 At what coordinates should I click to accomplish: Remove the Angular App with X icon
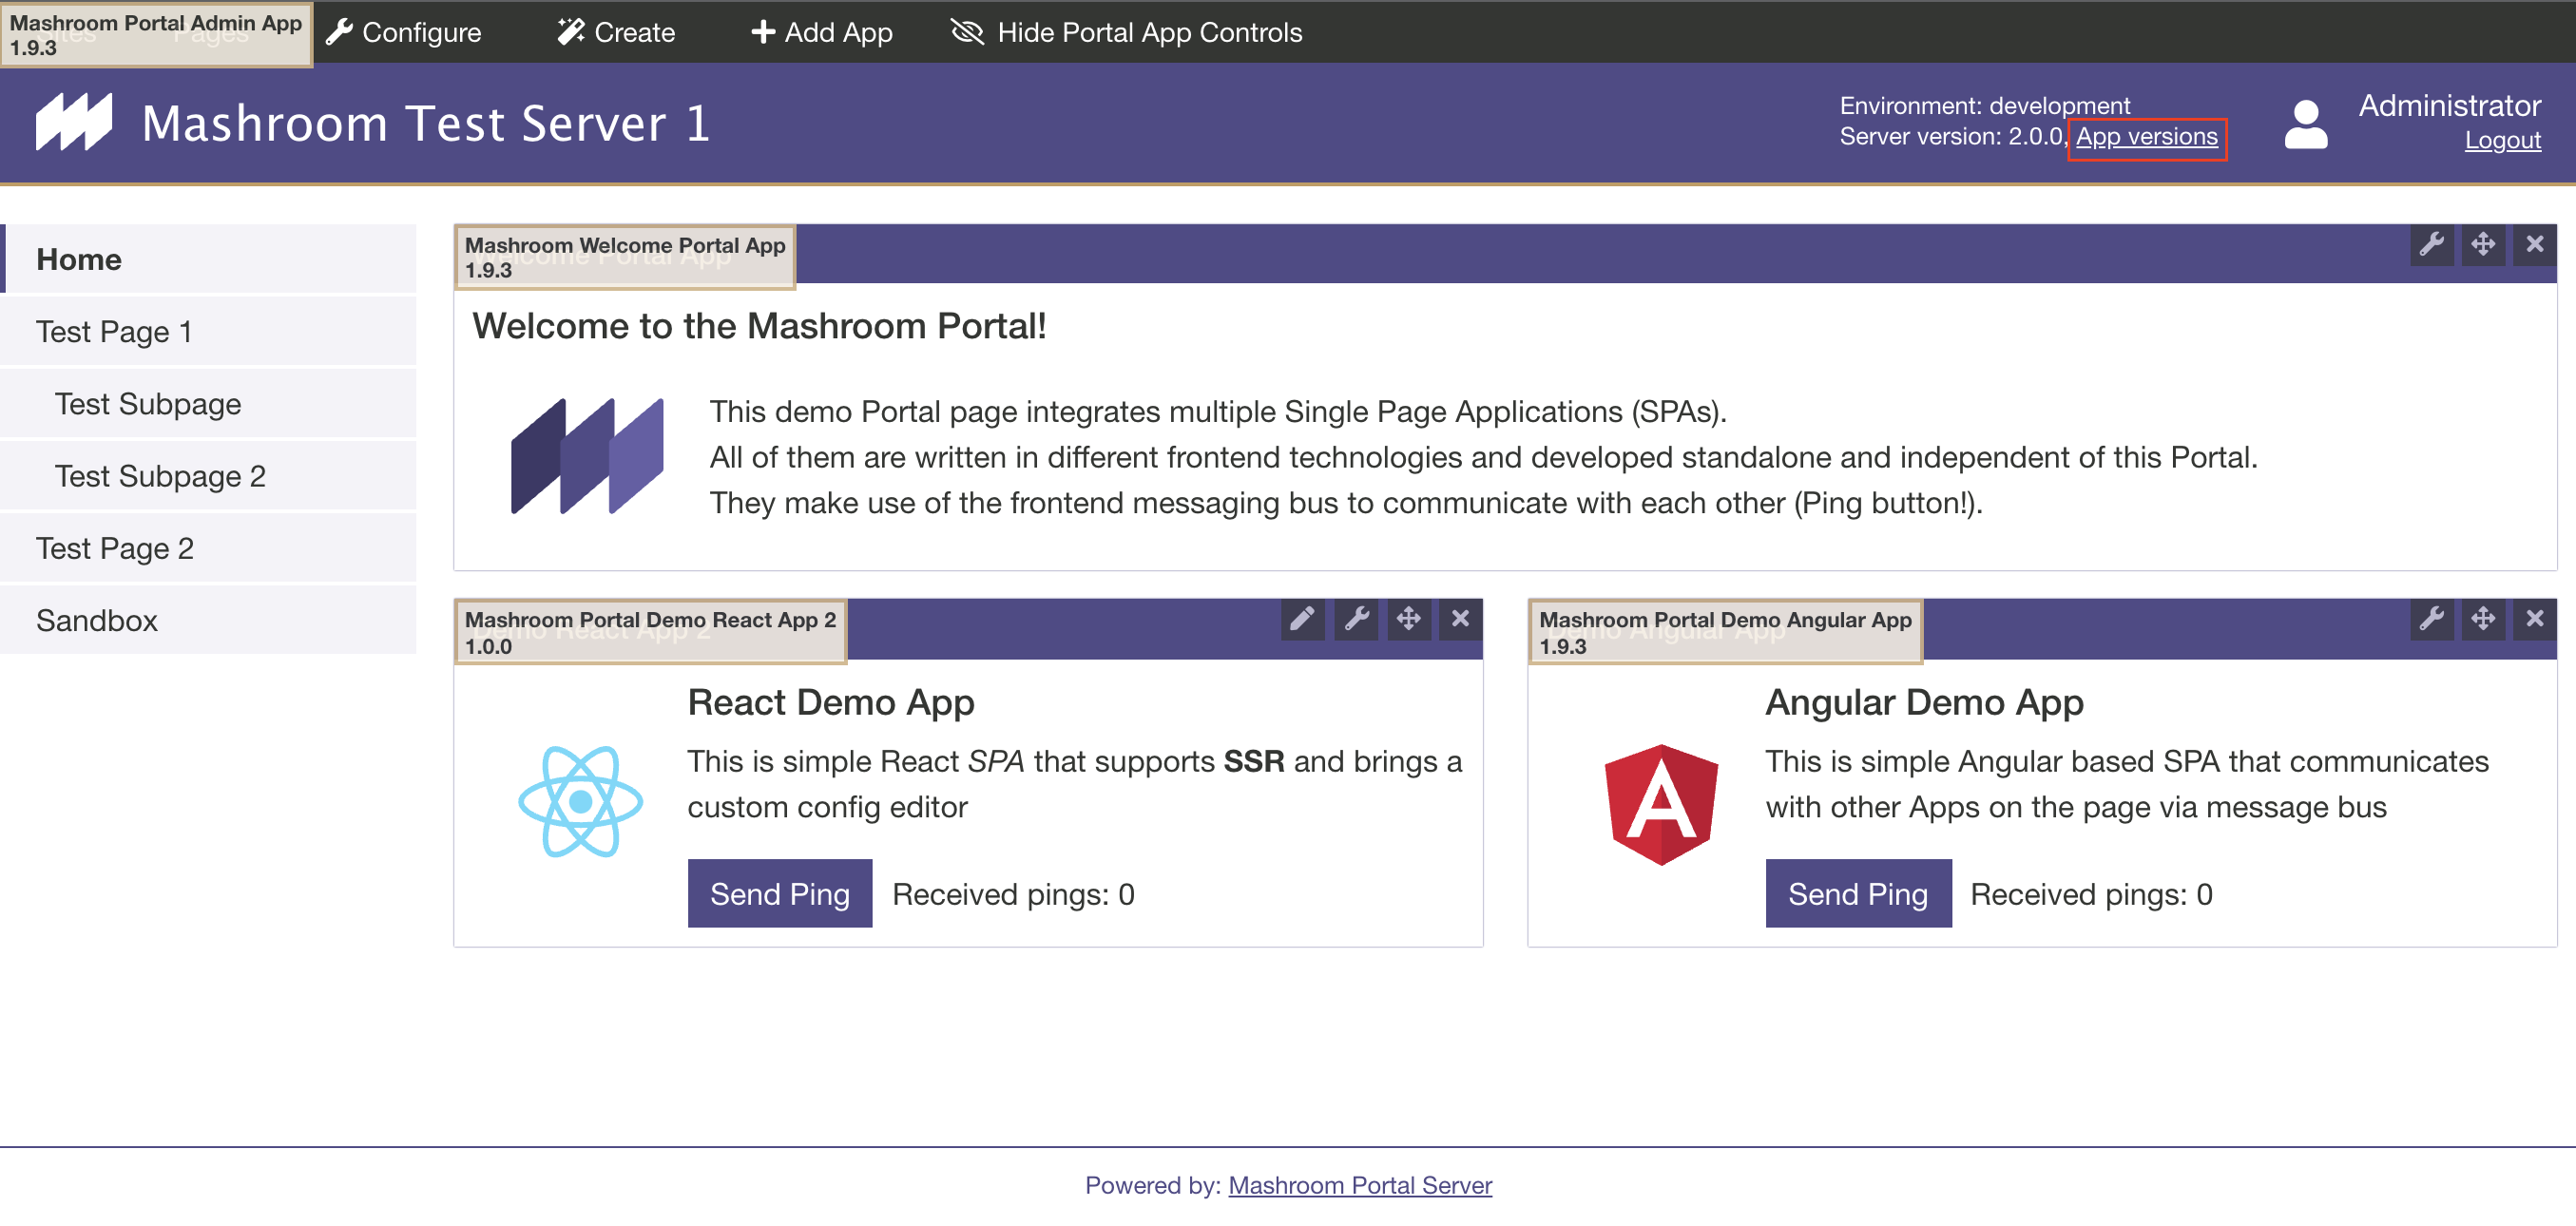[2534, 619]
